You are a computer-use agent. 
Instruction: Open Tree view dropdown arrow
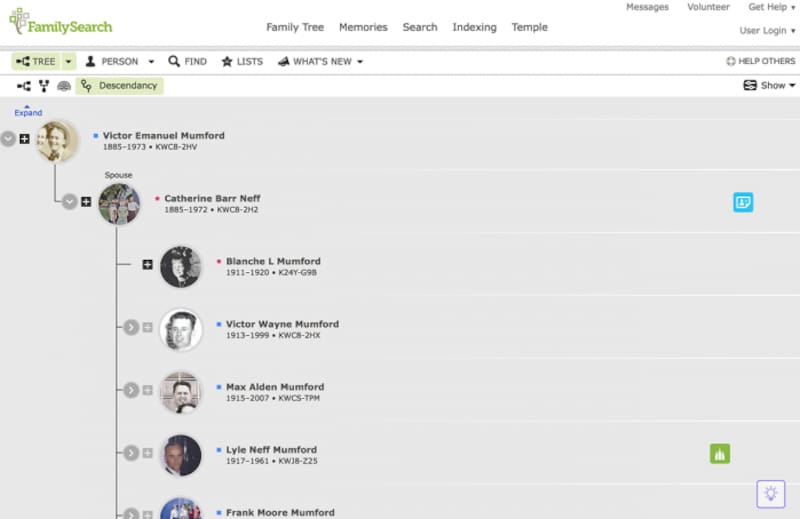pyautogui.click(x=68, y=61)
